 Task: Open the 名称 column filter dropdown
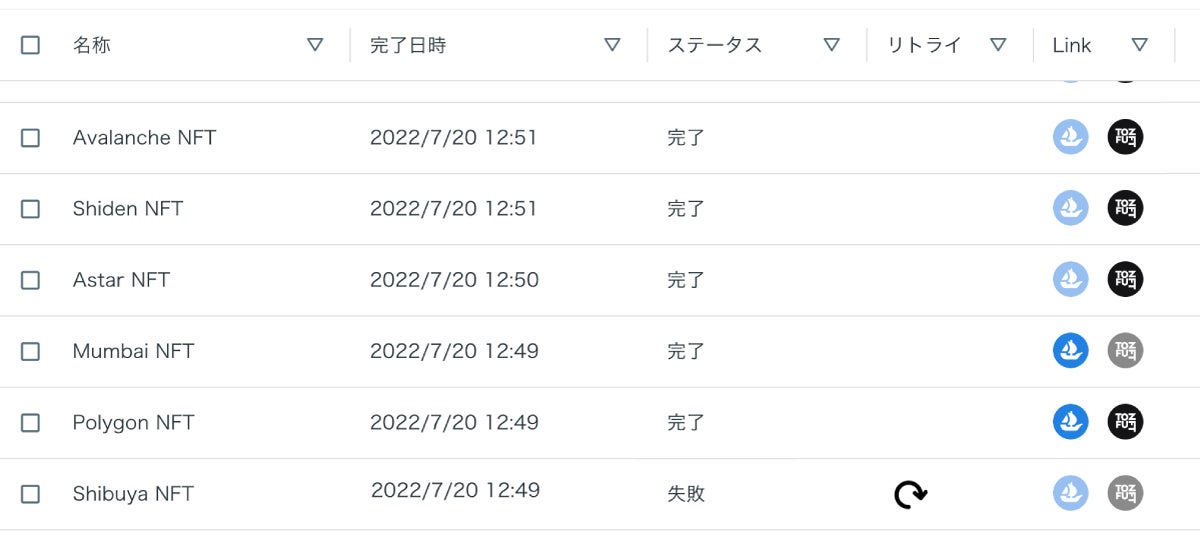[315, 45]
